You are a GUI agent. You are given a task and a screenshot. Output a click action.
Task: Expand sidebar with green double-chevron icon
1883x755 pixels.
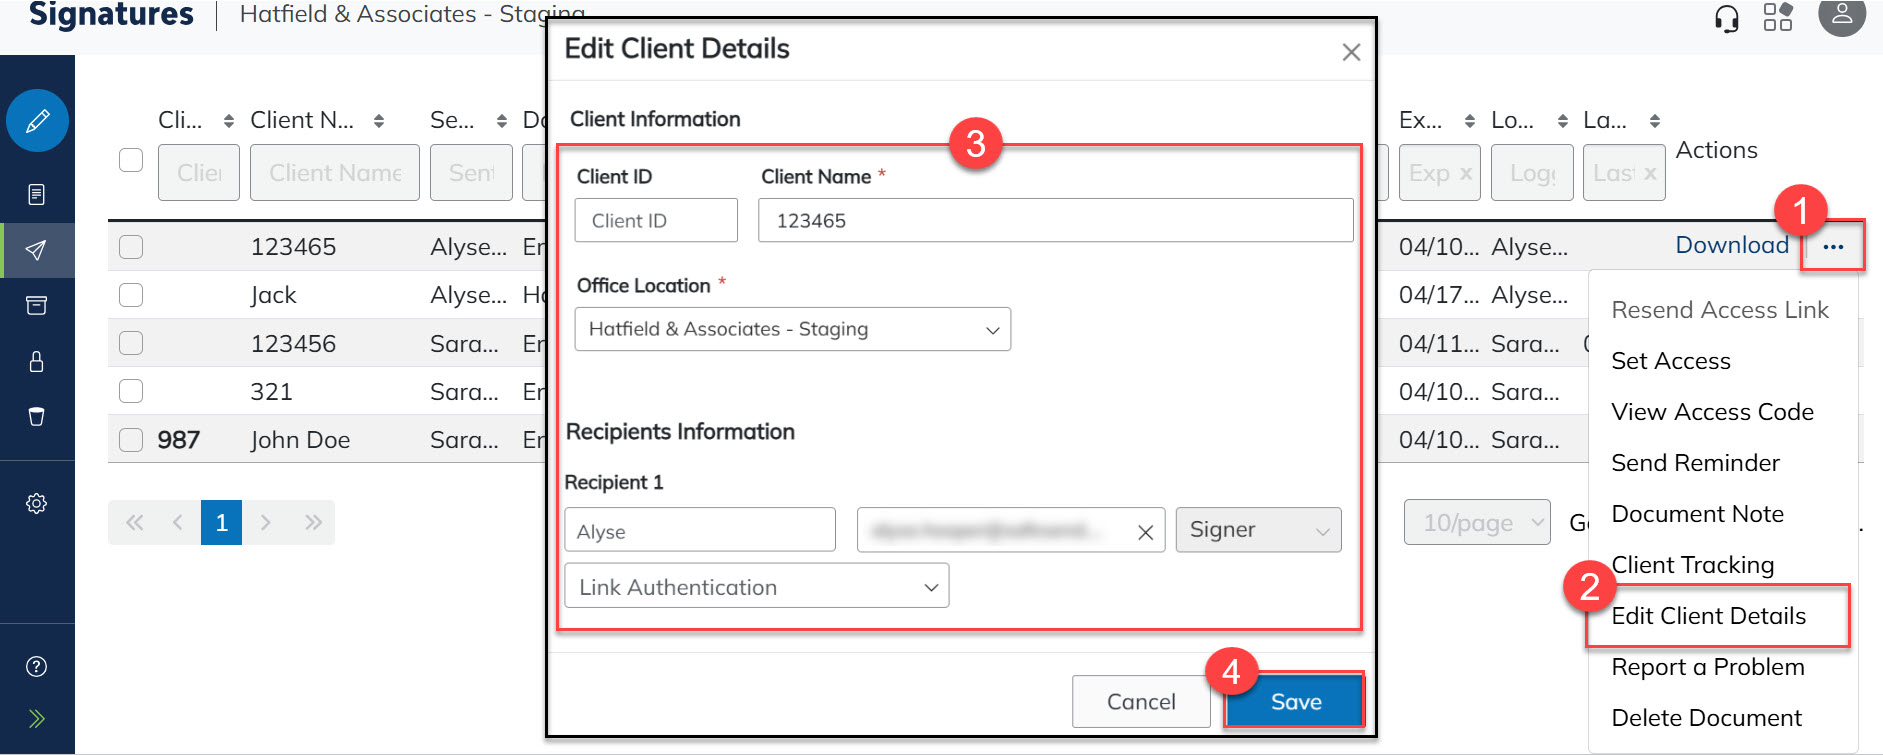pos(36,718)
